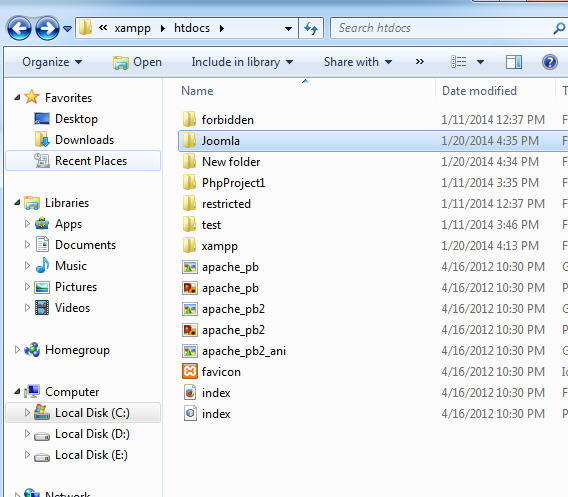Select the test folder icon
The height and width of the screenshot is (497, 568).
(x=189, y=224)
